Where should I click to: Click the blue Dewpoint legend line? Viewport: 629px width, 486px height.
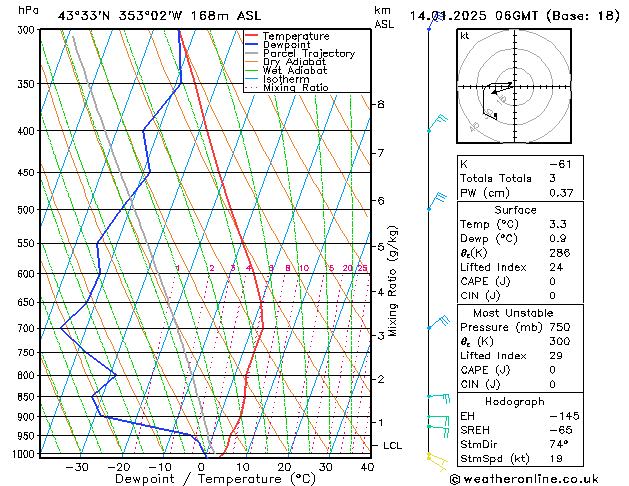(252, 45)
